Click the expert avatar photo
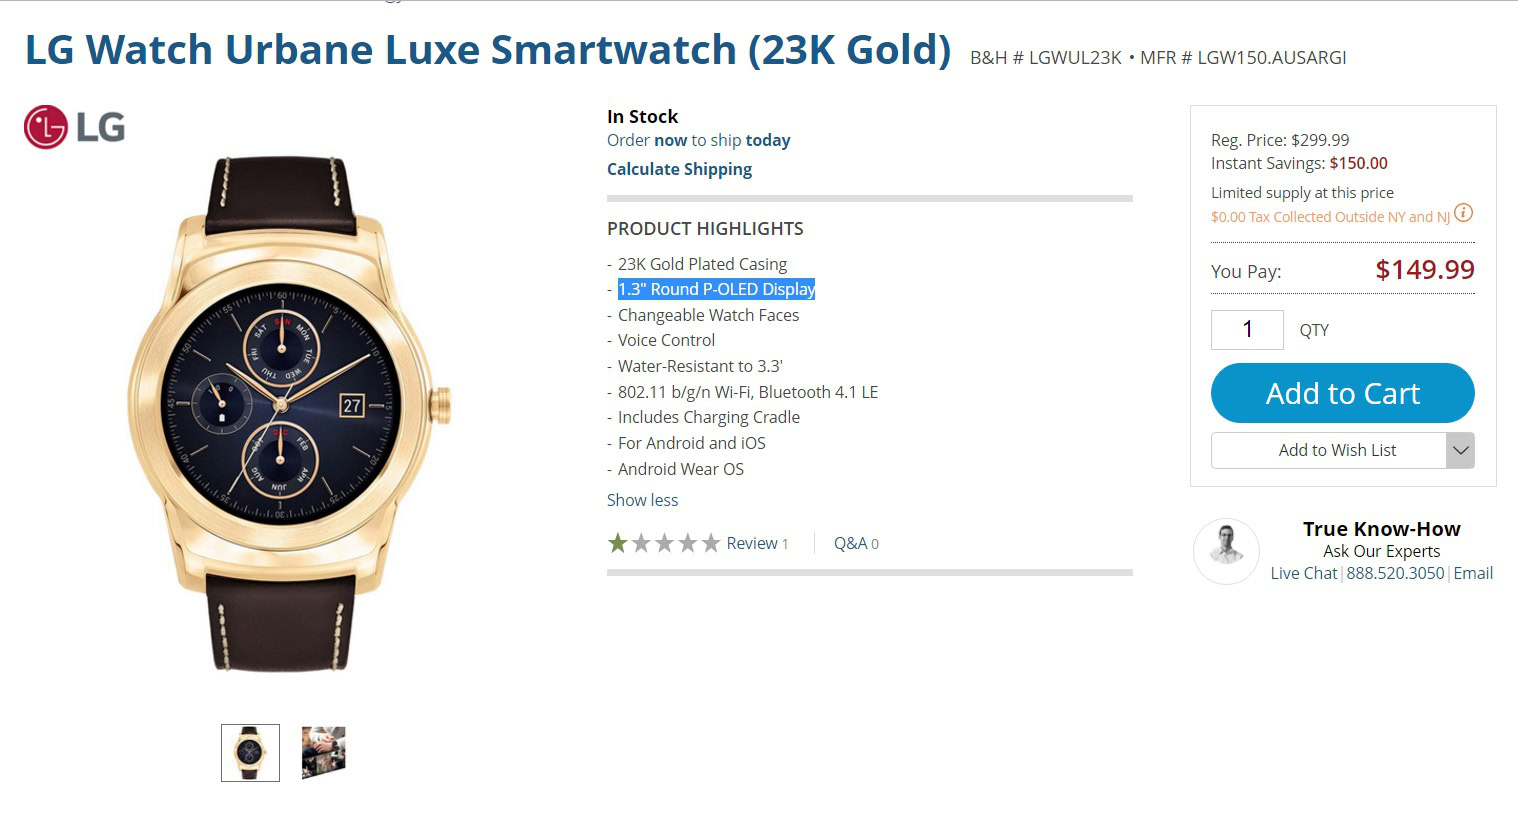 1226,551
